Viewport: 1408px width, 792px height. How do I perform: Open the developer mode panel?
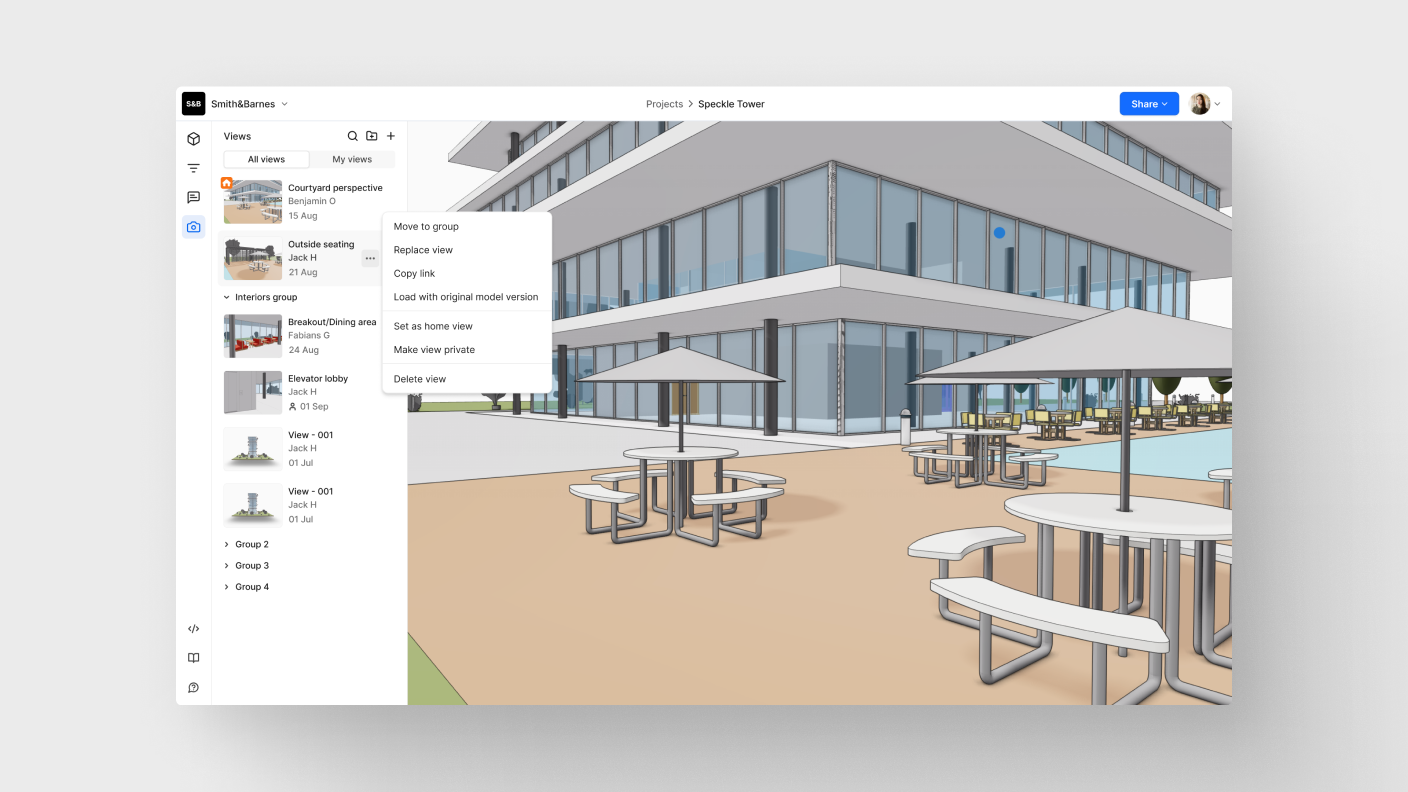(x=193, y=628)
